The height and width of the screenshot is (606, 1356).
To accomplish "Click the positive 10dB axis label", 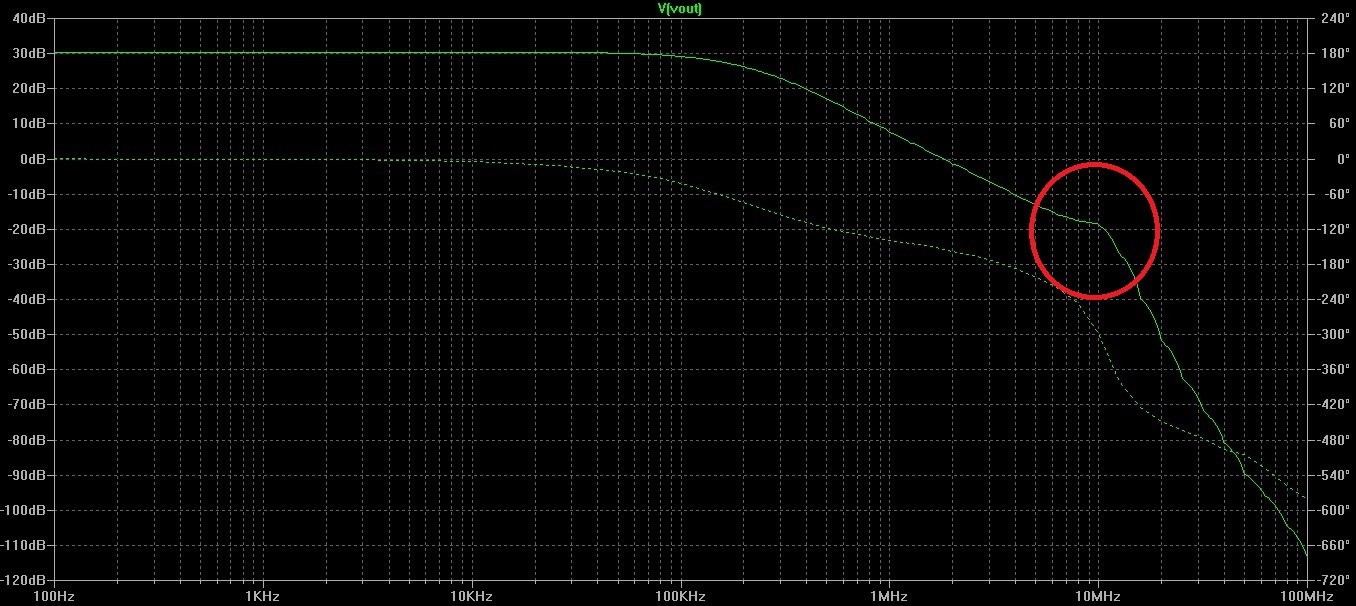I will pyautogui.click(x=30, y=123).
